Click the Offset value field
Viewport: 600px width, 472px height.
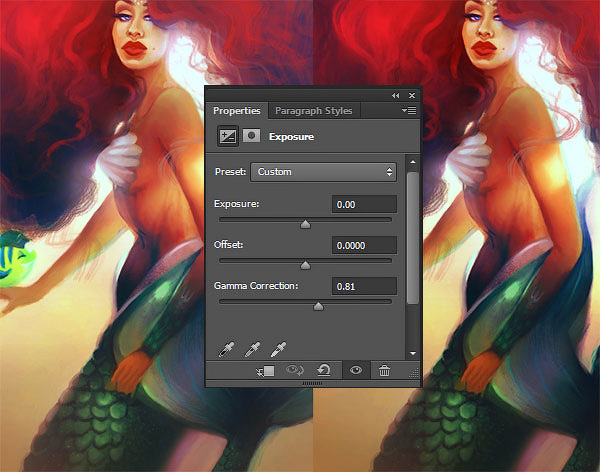364,245
